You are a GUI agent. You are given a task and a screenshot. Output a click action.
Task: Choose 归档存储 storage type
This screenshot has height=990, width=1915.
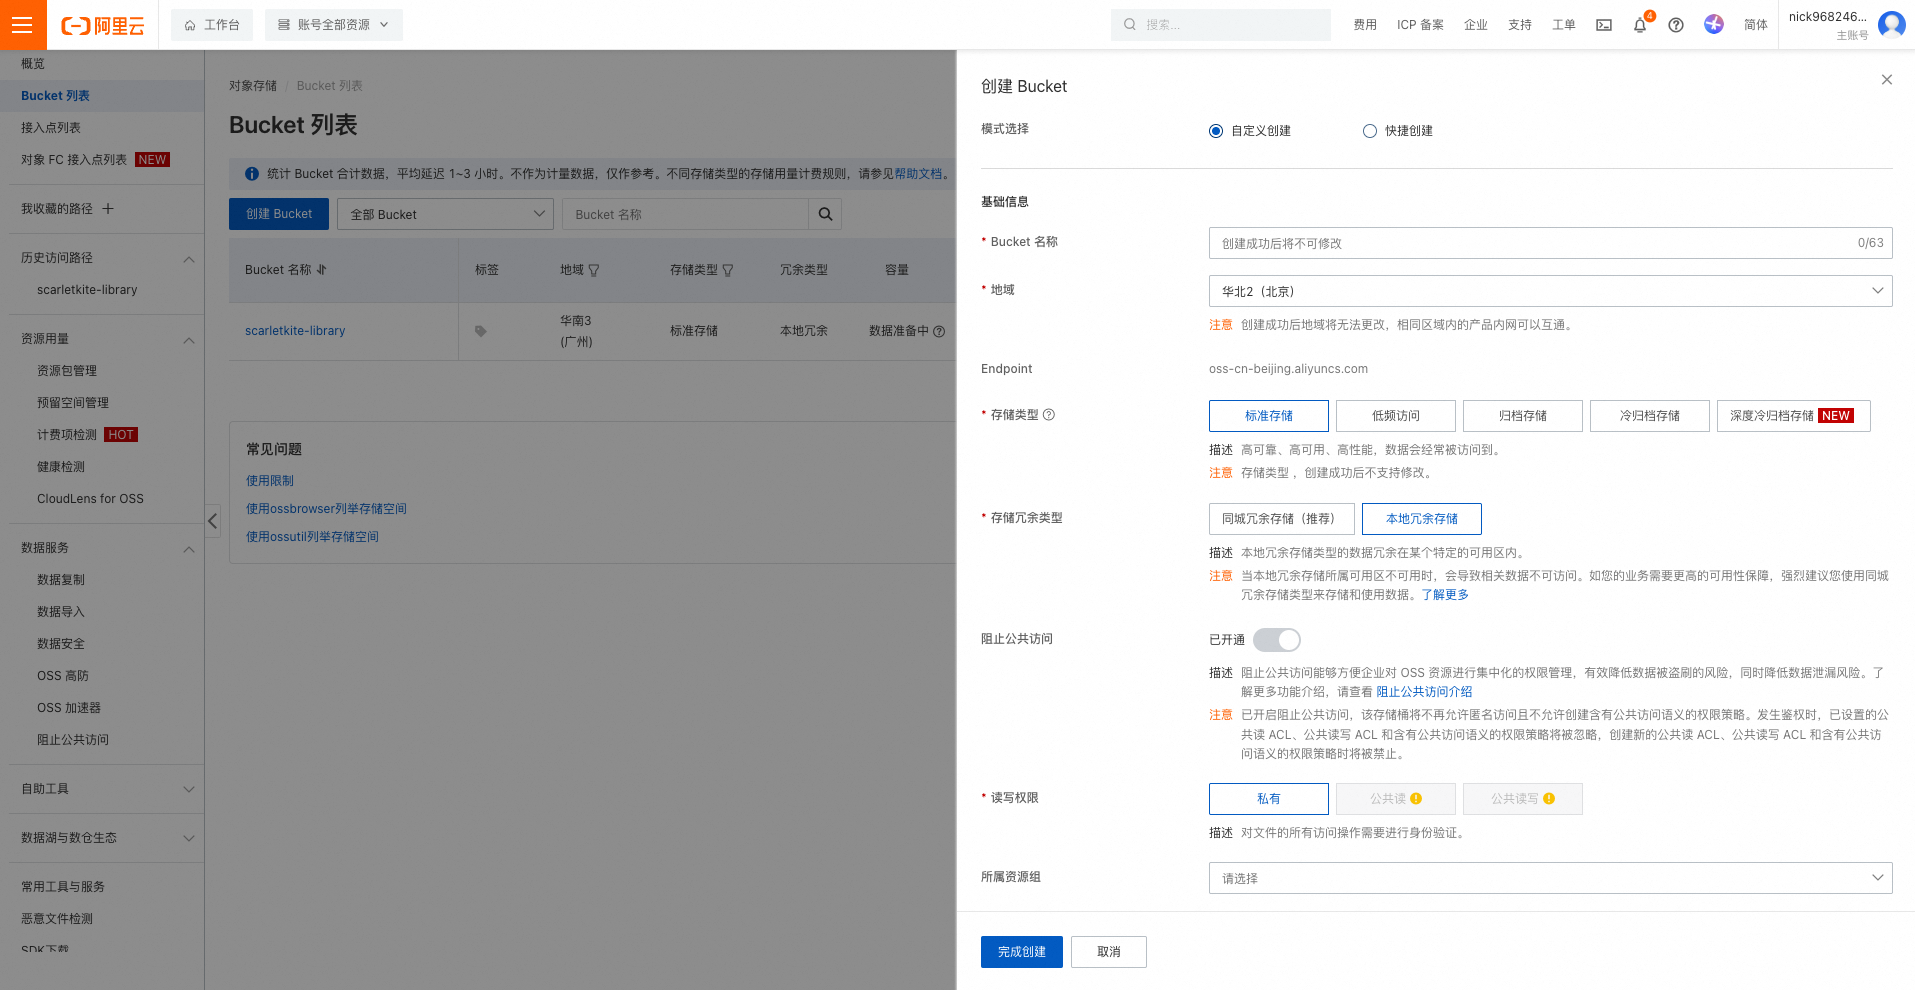(x=1523, y=416)
